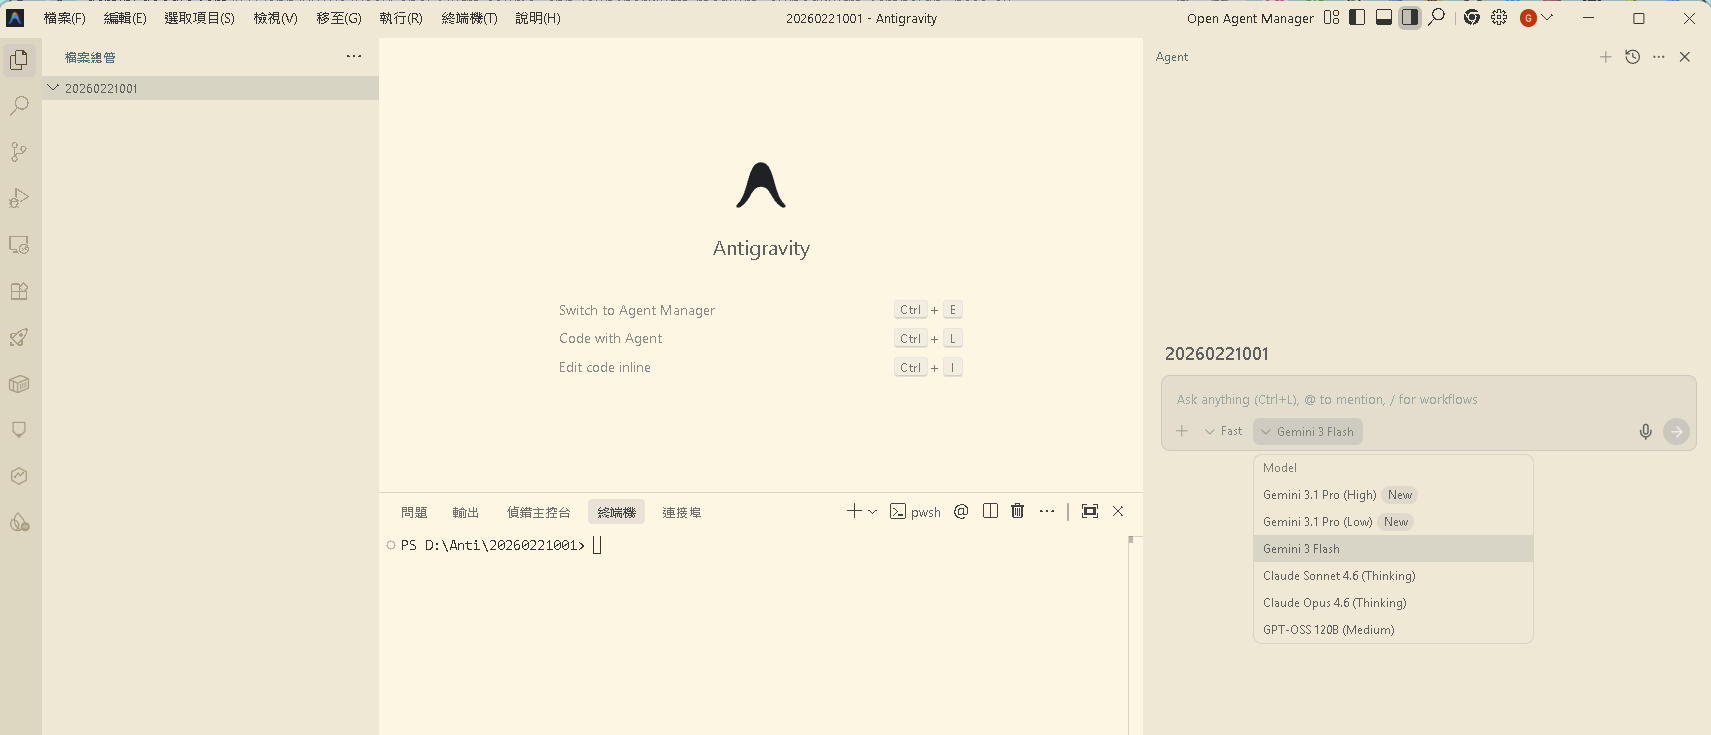Select the 終端機 panel tab
Viewport: 1711px width, 735px height.
[x=616, y=512]
